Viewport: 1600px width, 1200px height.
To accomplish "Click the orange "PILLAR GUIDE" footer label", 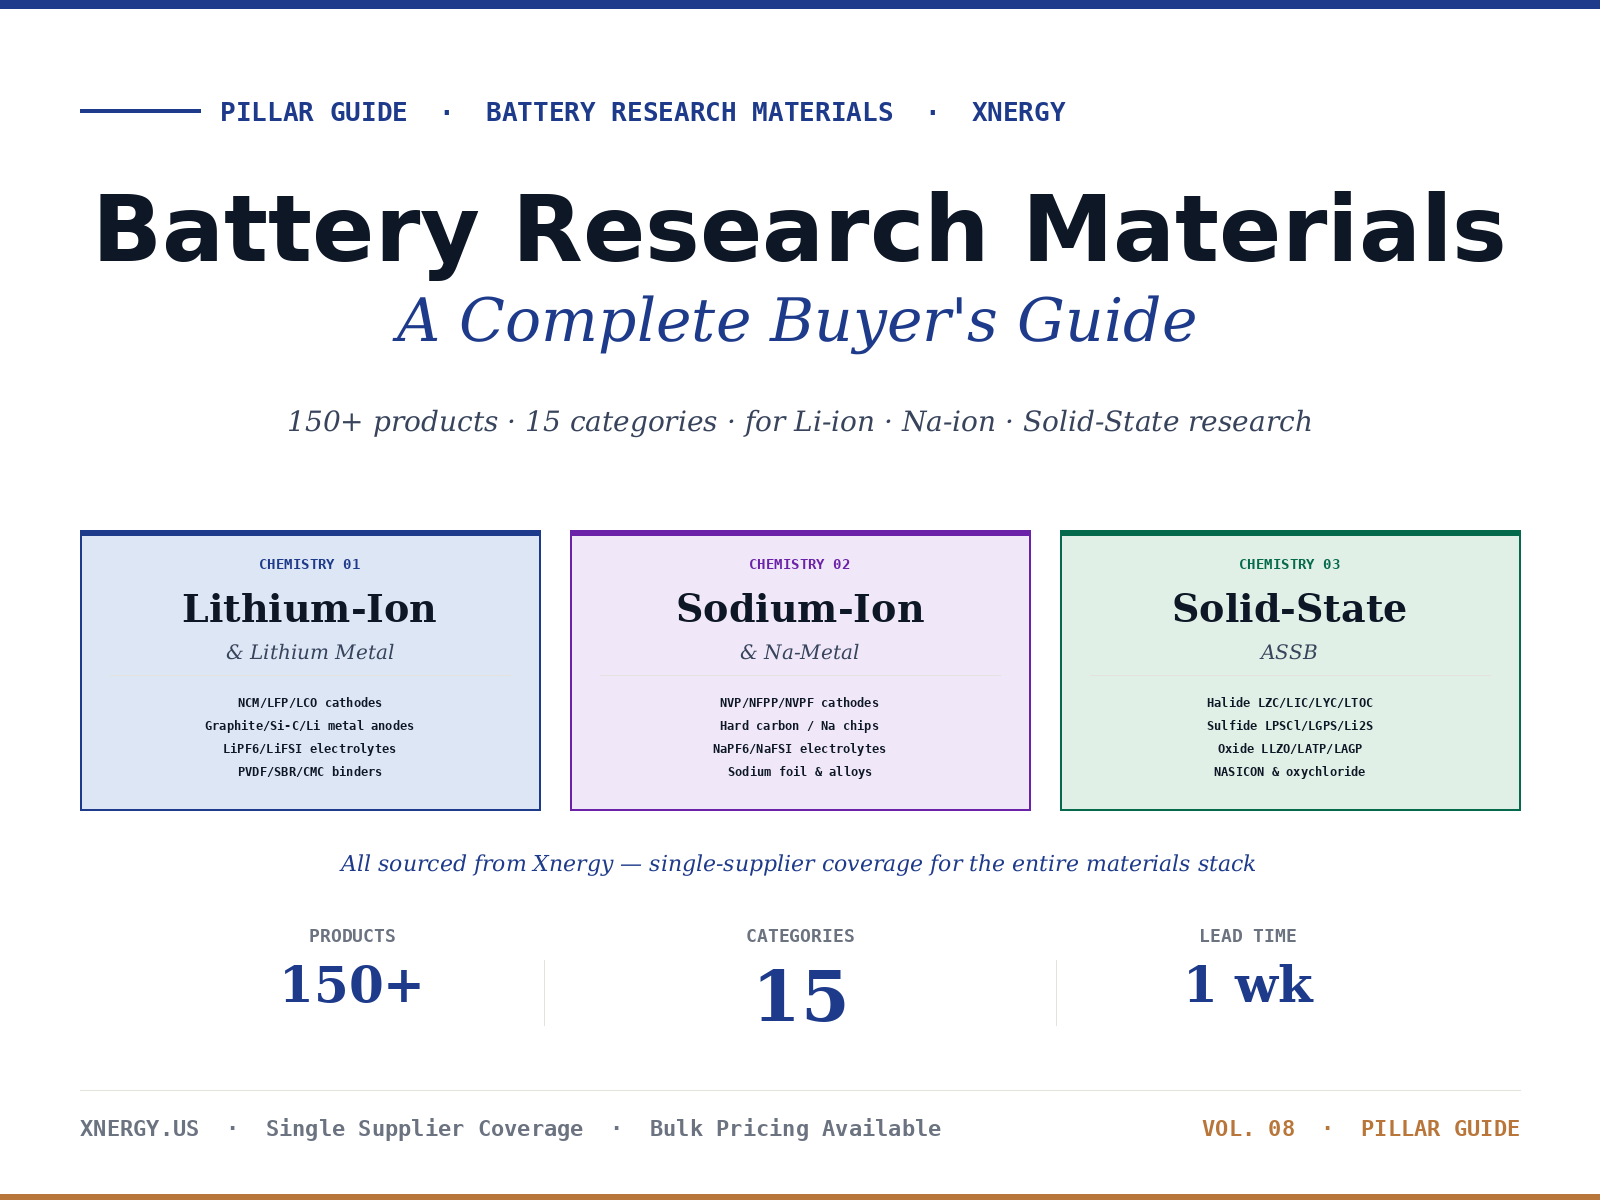I will coord(1440,1129).
